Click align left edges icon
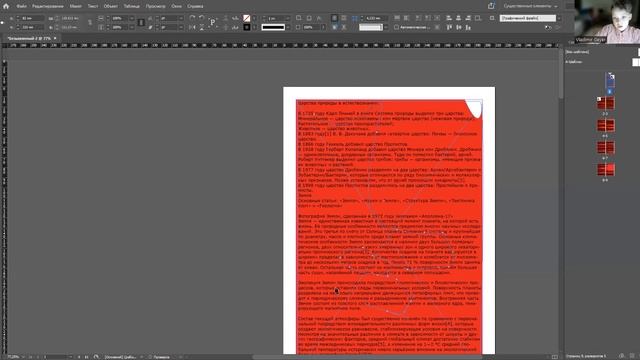 pyautogui.click(x=449, y=18)
